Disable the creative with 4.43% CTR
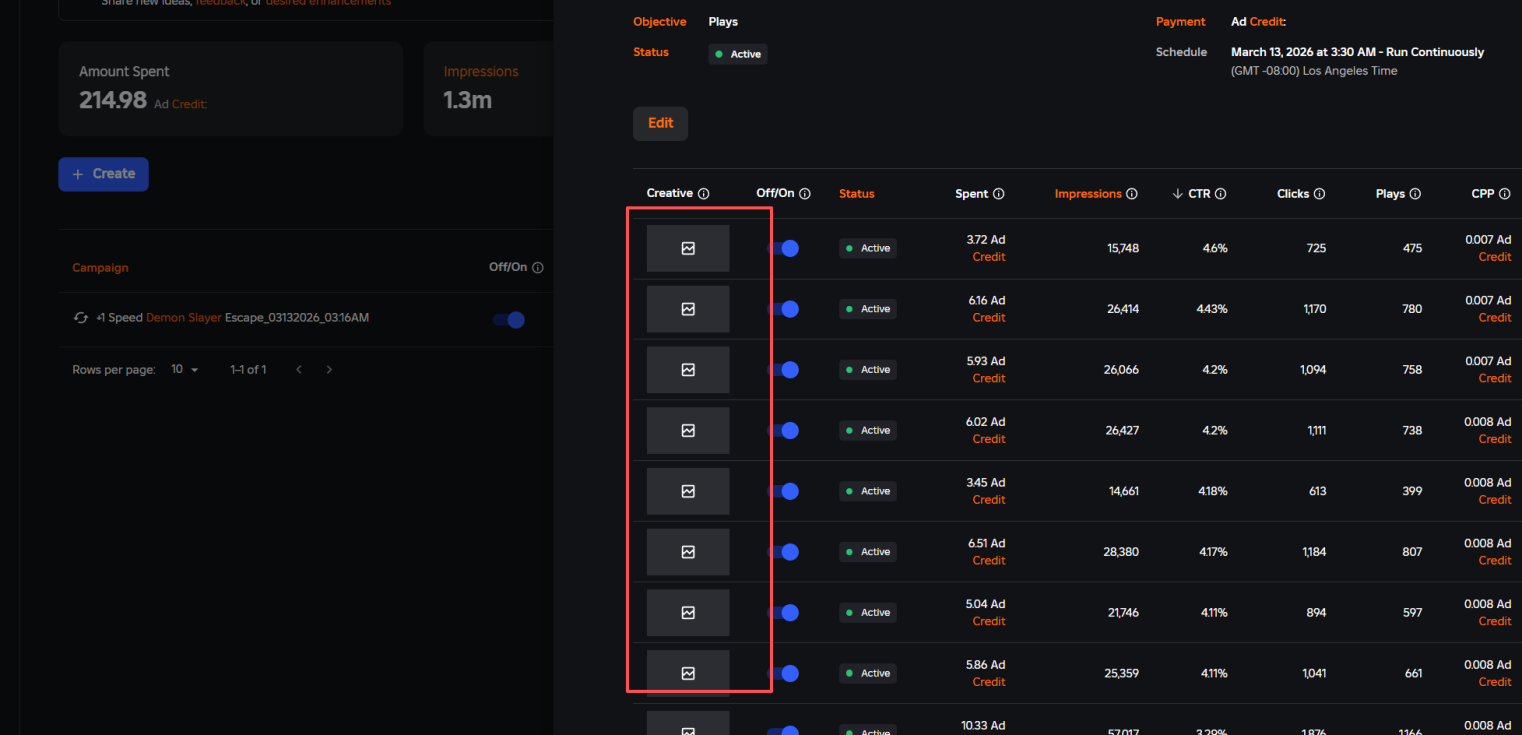 coord(783,309)
